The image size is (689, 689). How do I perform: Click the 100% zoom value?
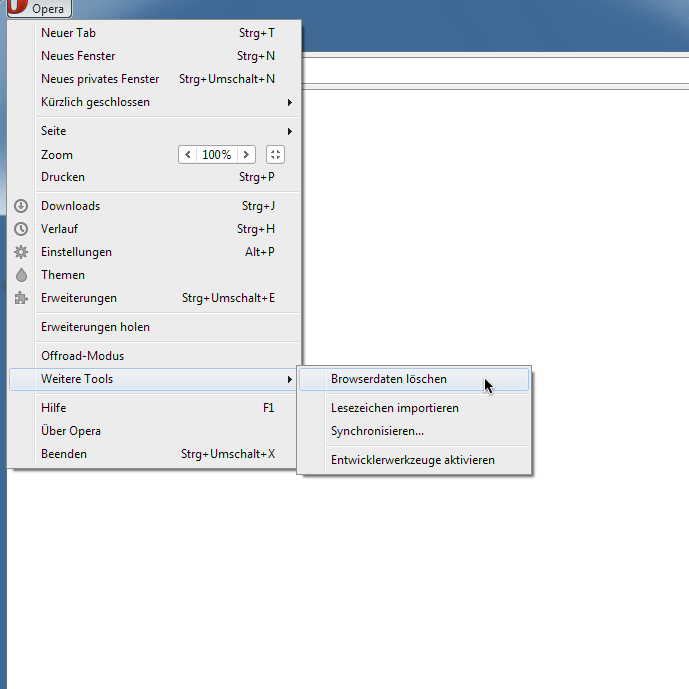(217, 155)
